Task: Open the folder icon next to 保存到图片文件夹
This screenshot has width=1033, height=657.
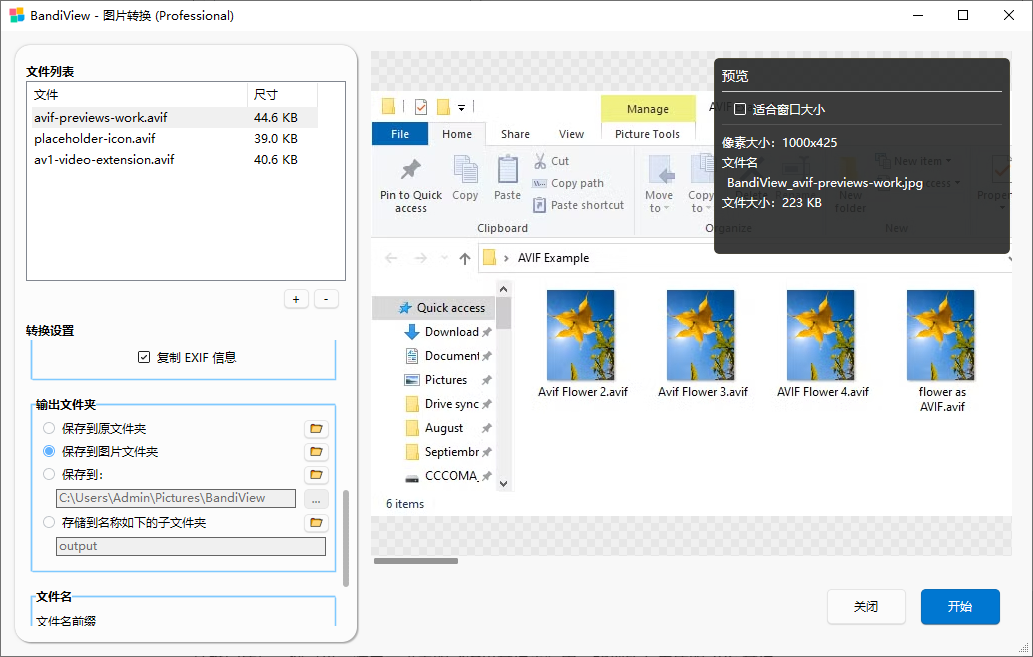Action: 316,452
